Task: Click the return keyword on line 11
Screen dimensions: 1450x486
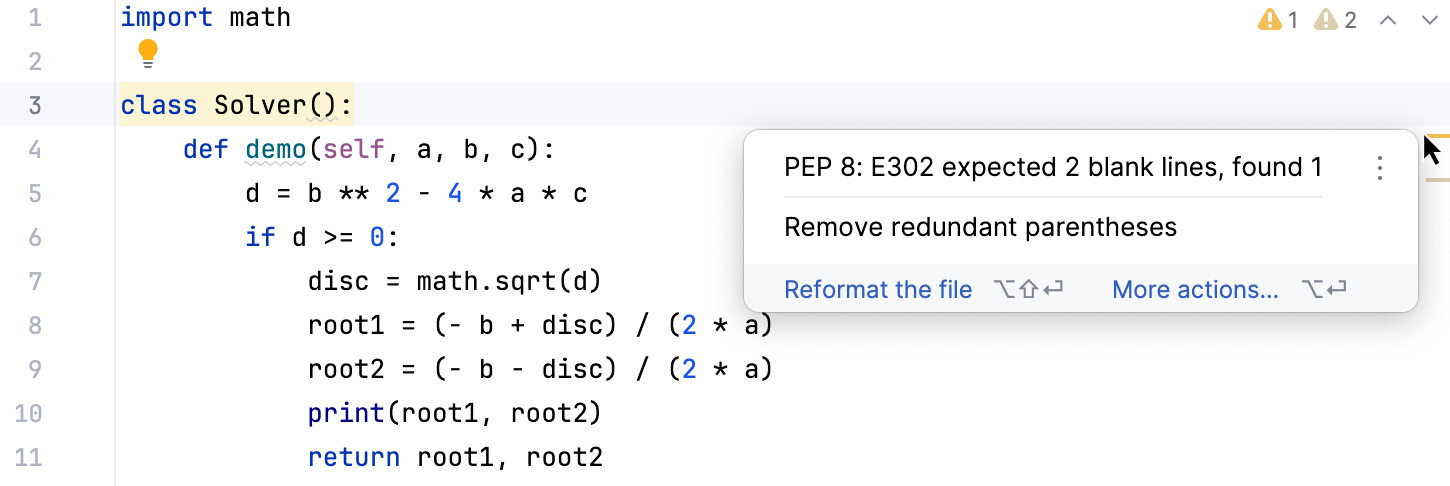Action: pyautogui.click(x=354, y=458)
